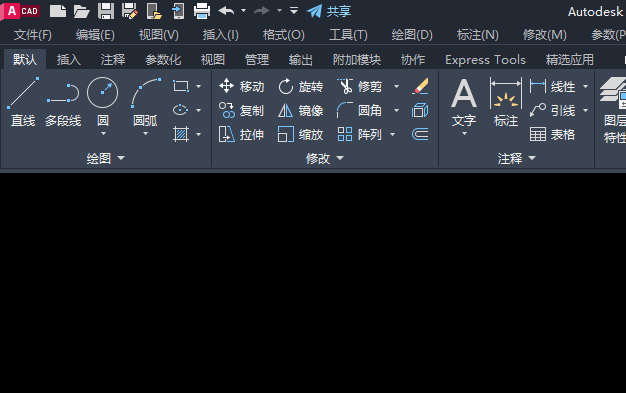This screenshot has width=626, height=393.
Task: Expand the 修剪 (Trim) dropdown arrow
Action: click(x=396, y=86)
